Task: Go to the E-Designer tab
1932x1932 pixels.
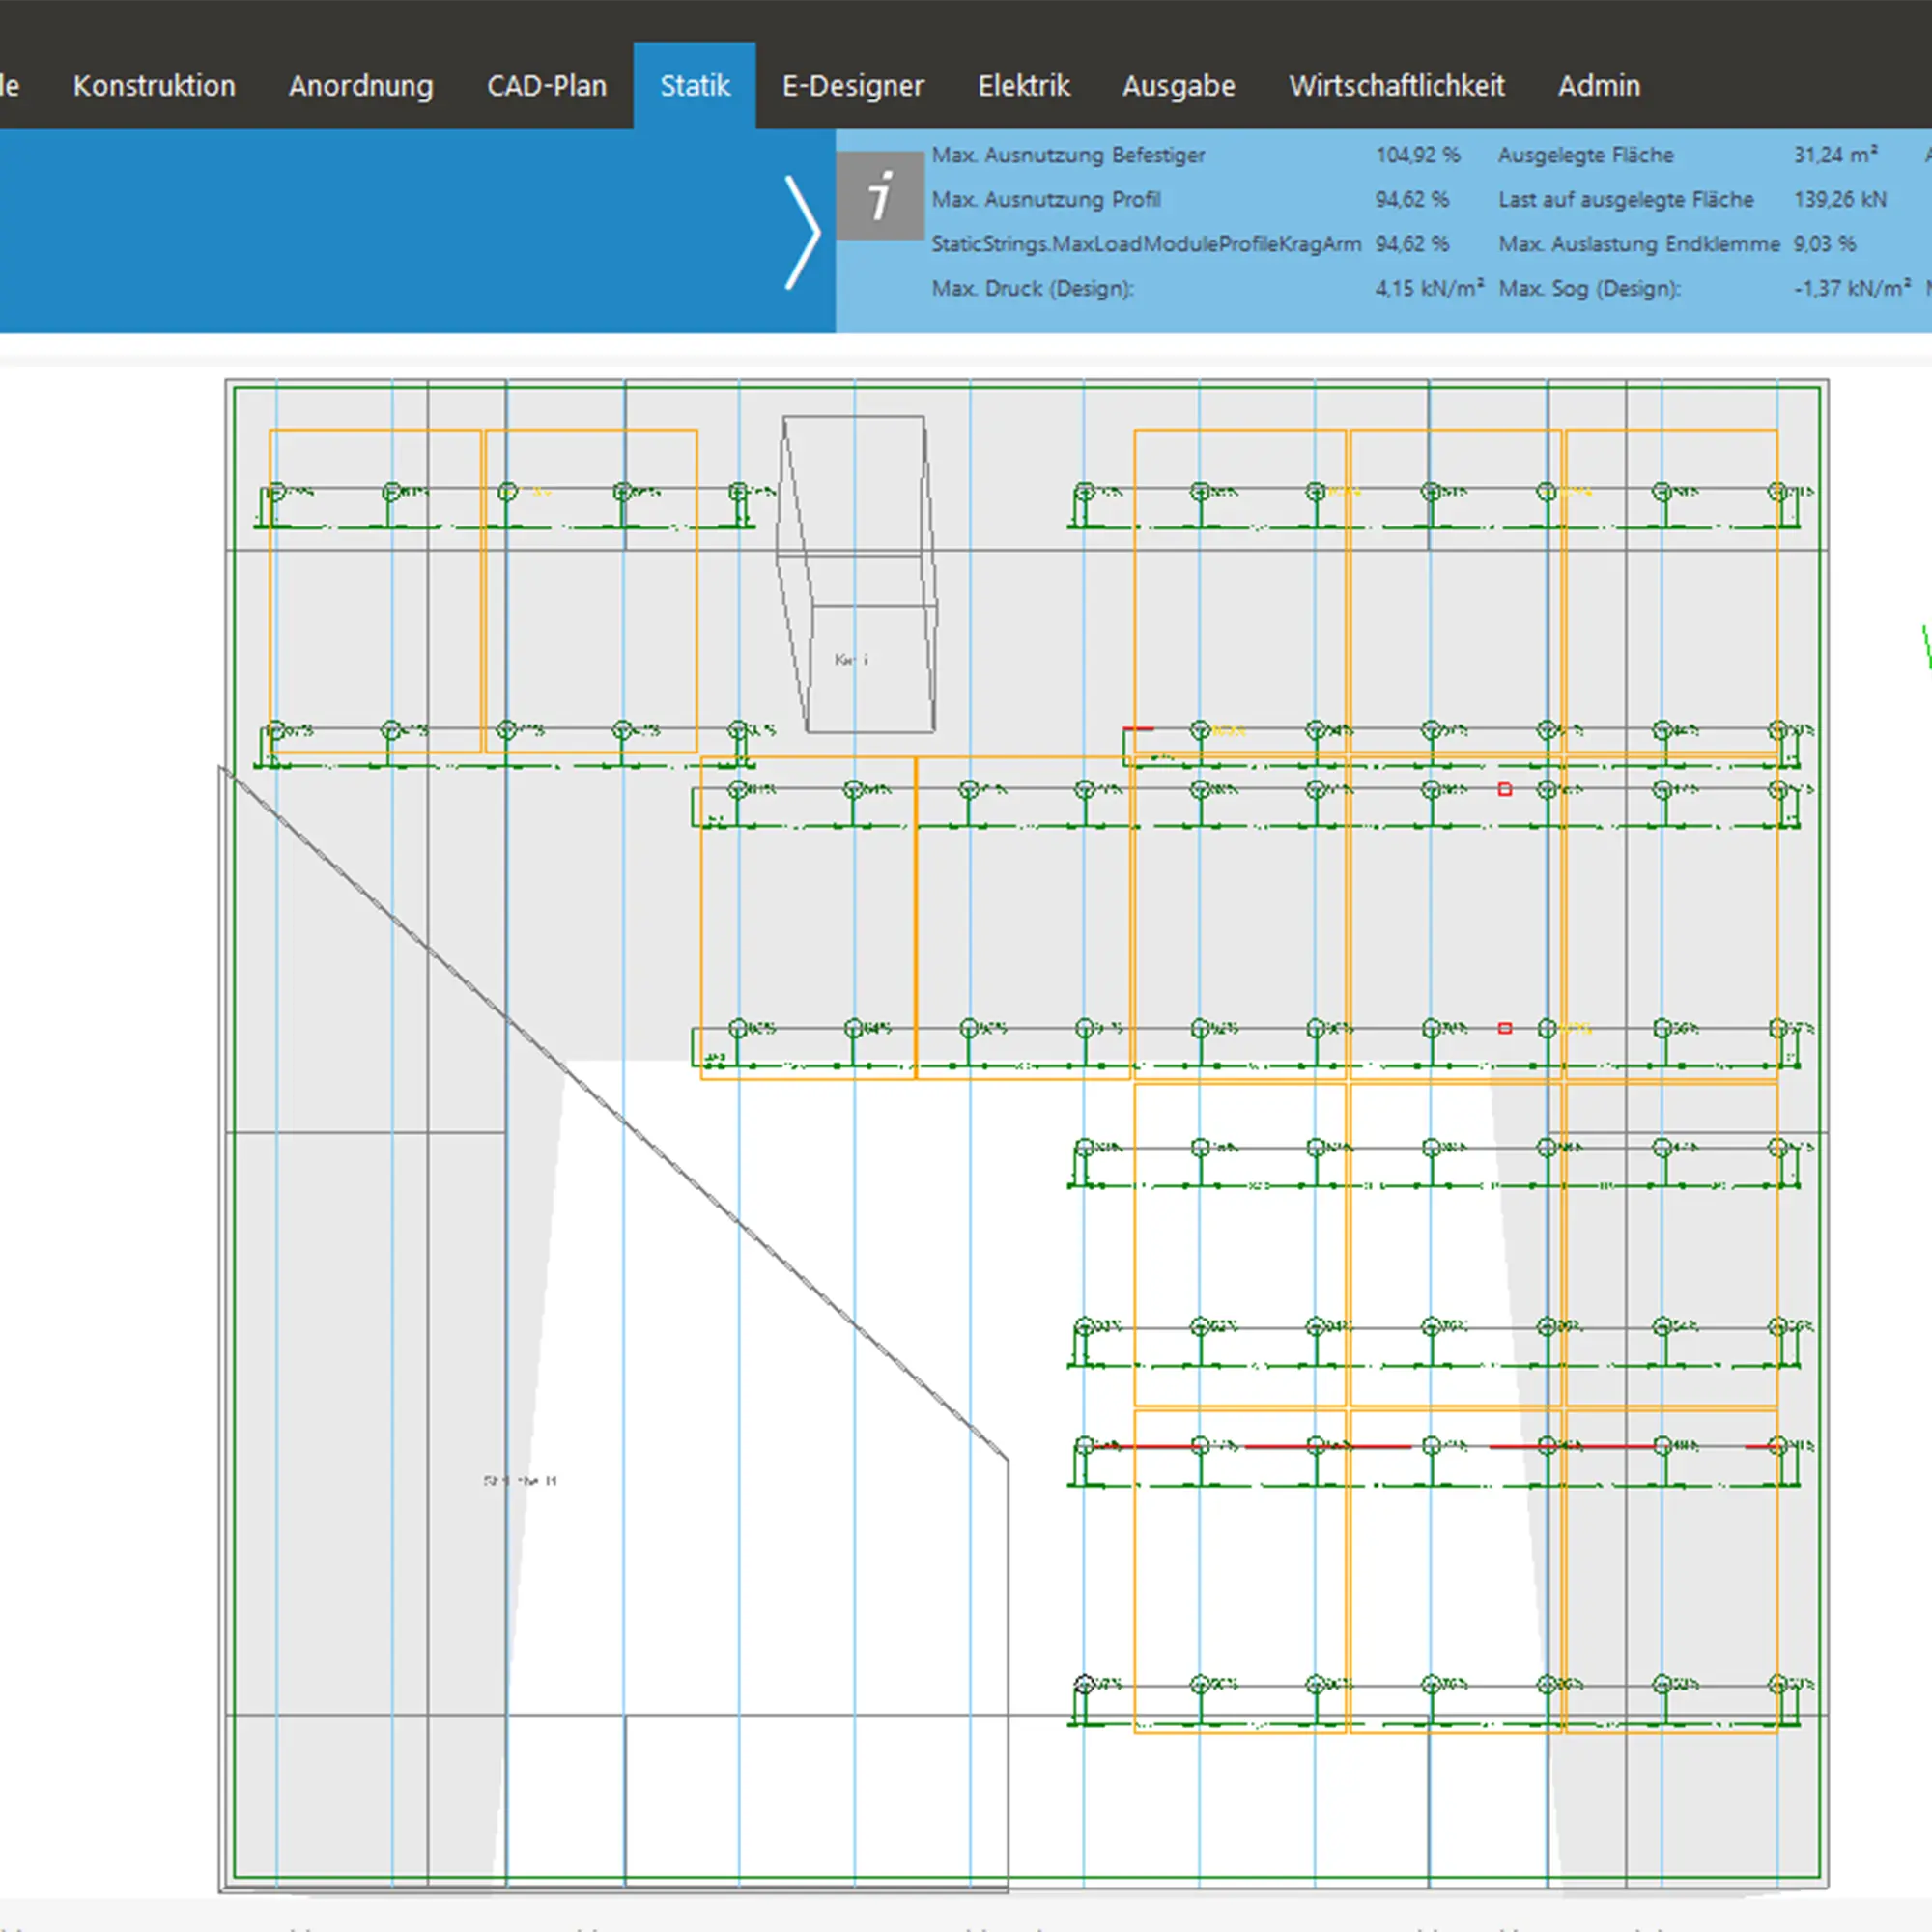Action: pyautogui.click(x=853, y=86)
